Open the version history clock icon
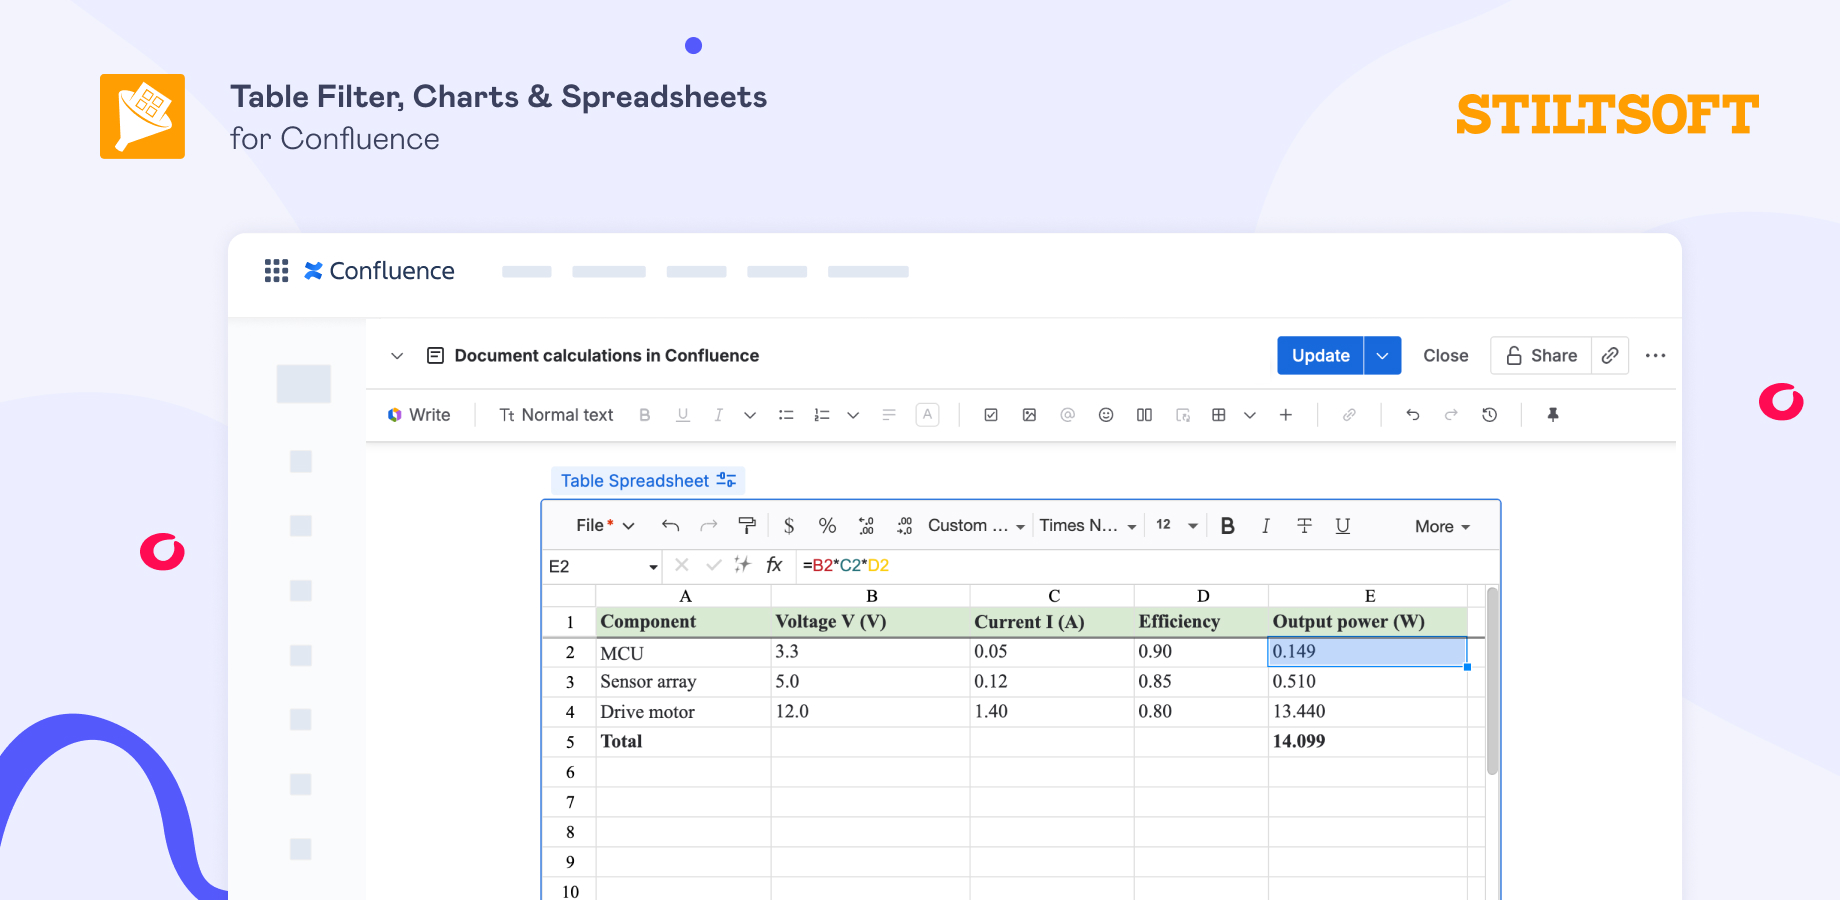 pyautogui.click(x=1490, y=415)
